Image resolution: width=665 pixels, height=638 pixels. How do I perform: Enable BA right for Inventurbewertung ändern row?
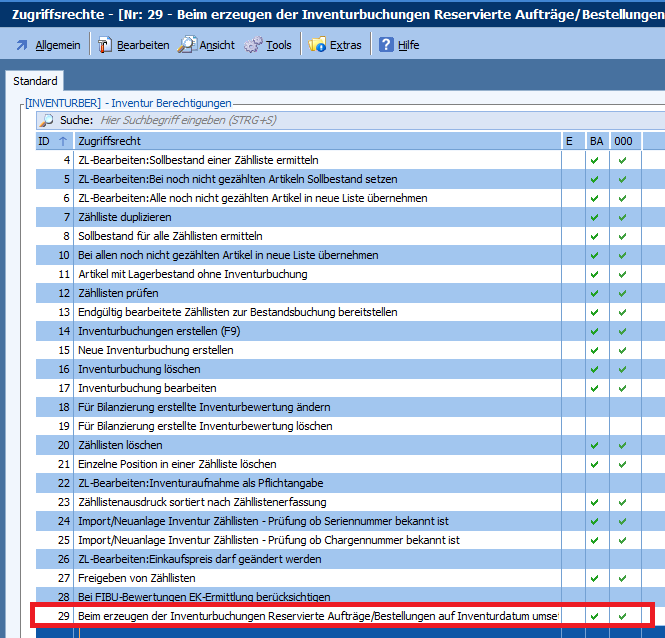(x=595, y=407)
